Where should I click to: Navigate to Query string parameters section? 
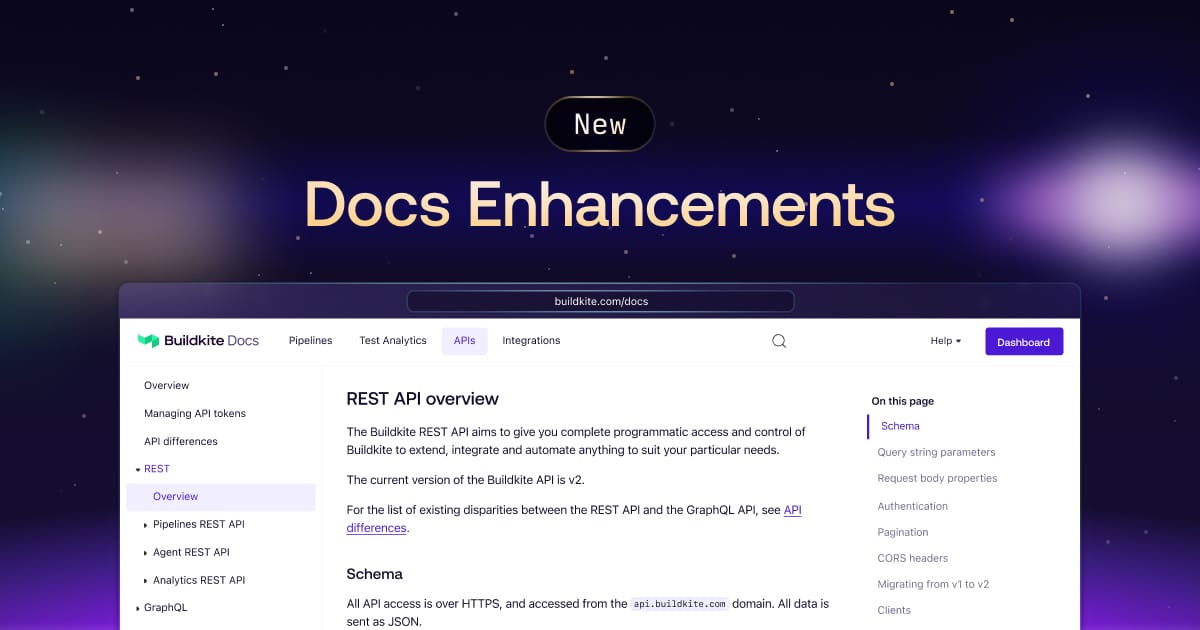point(936,452)
